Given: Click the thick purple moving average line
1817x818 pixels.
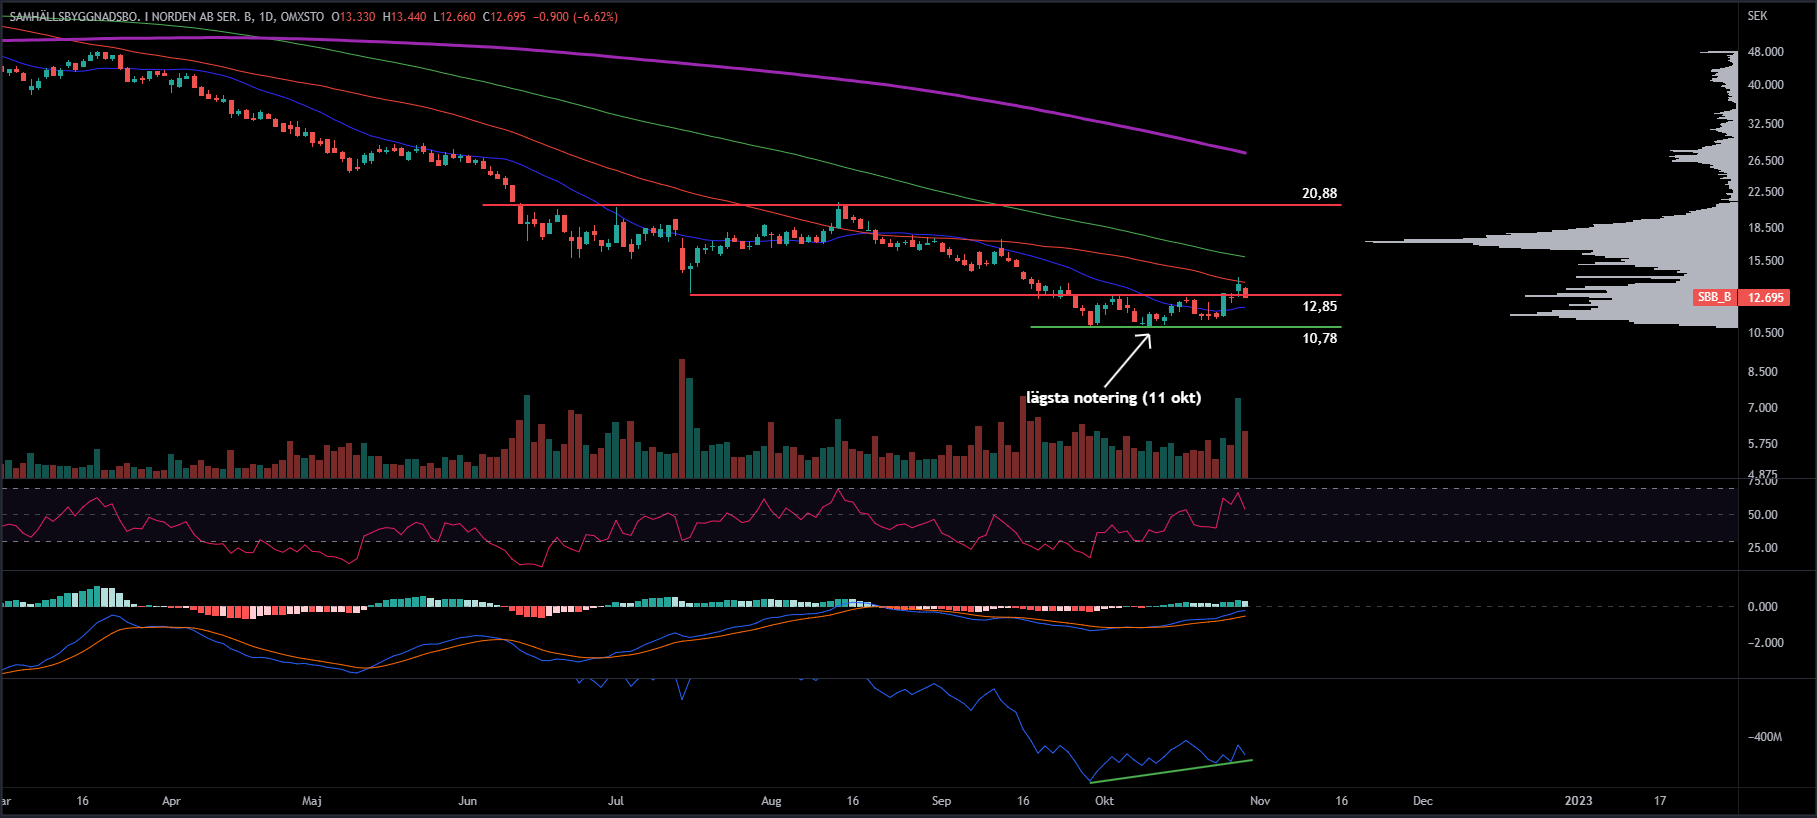Looking at the screenshot, I should point(900,85).
